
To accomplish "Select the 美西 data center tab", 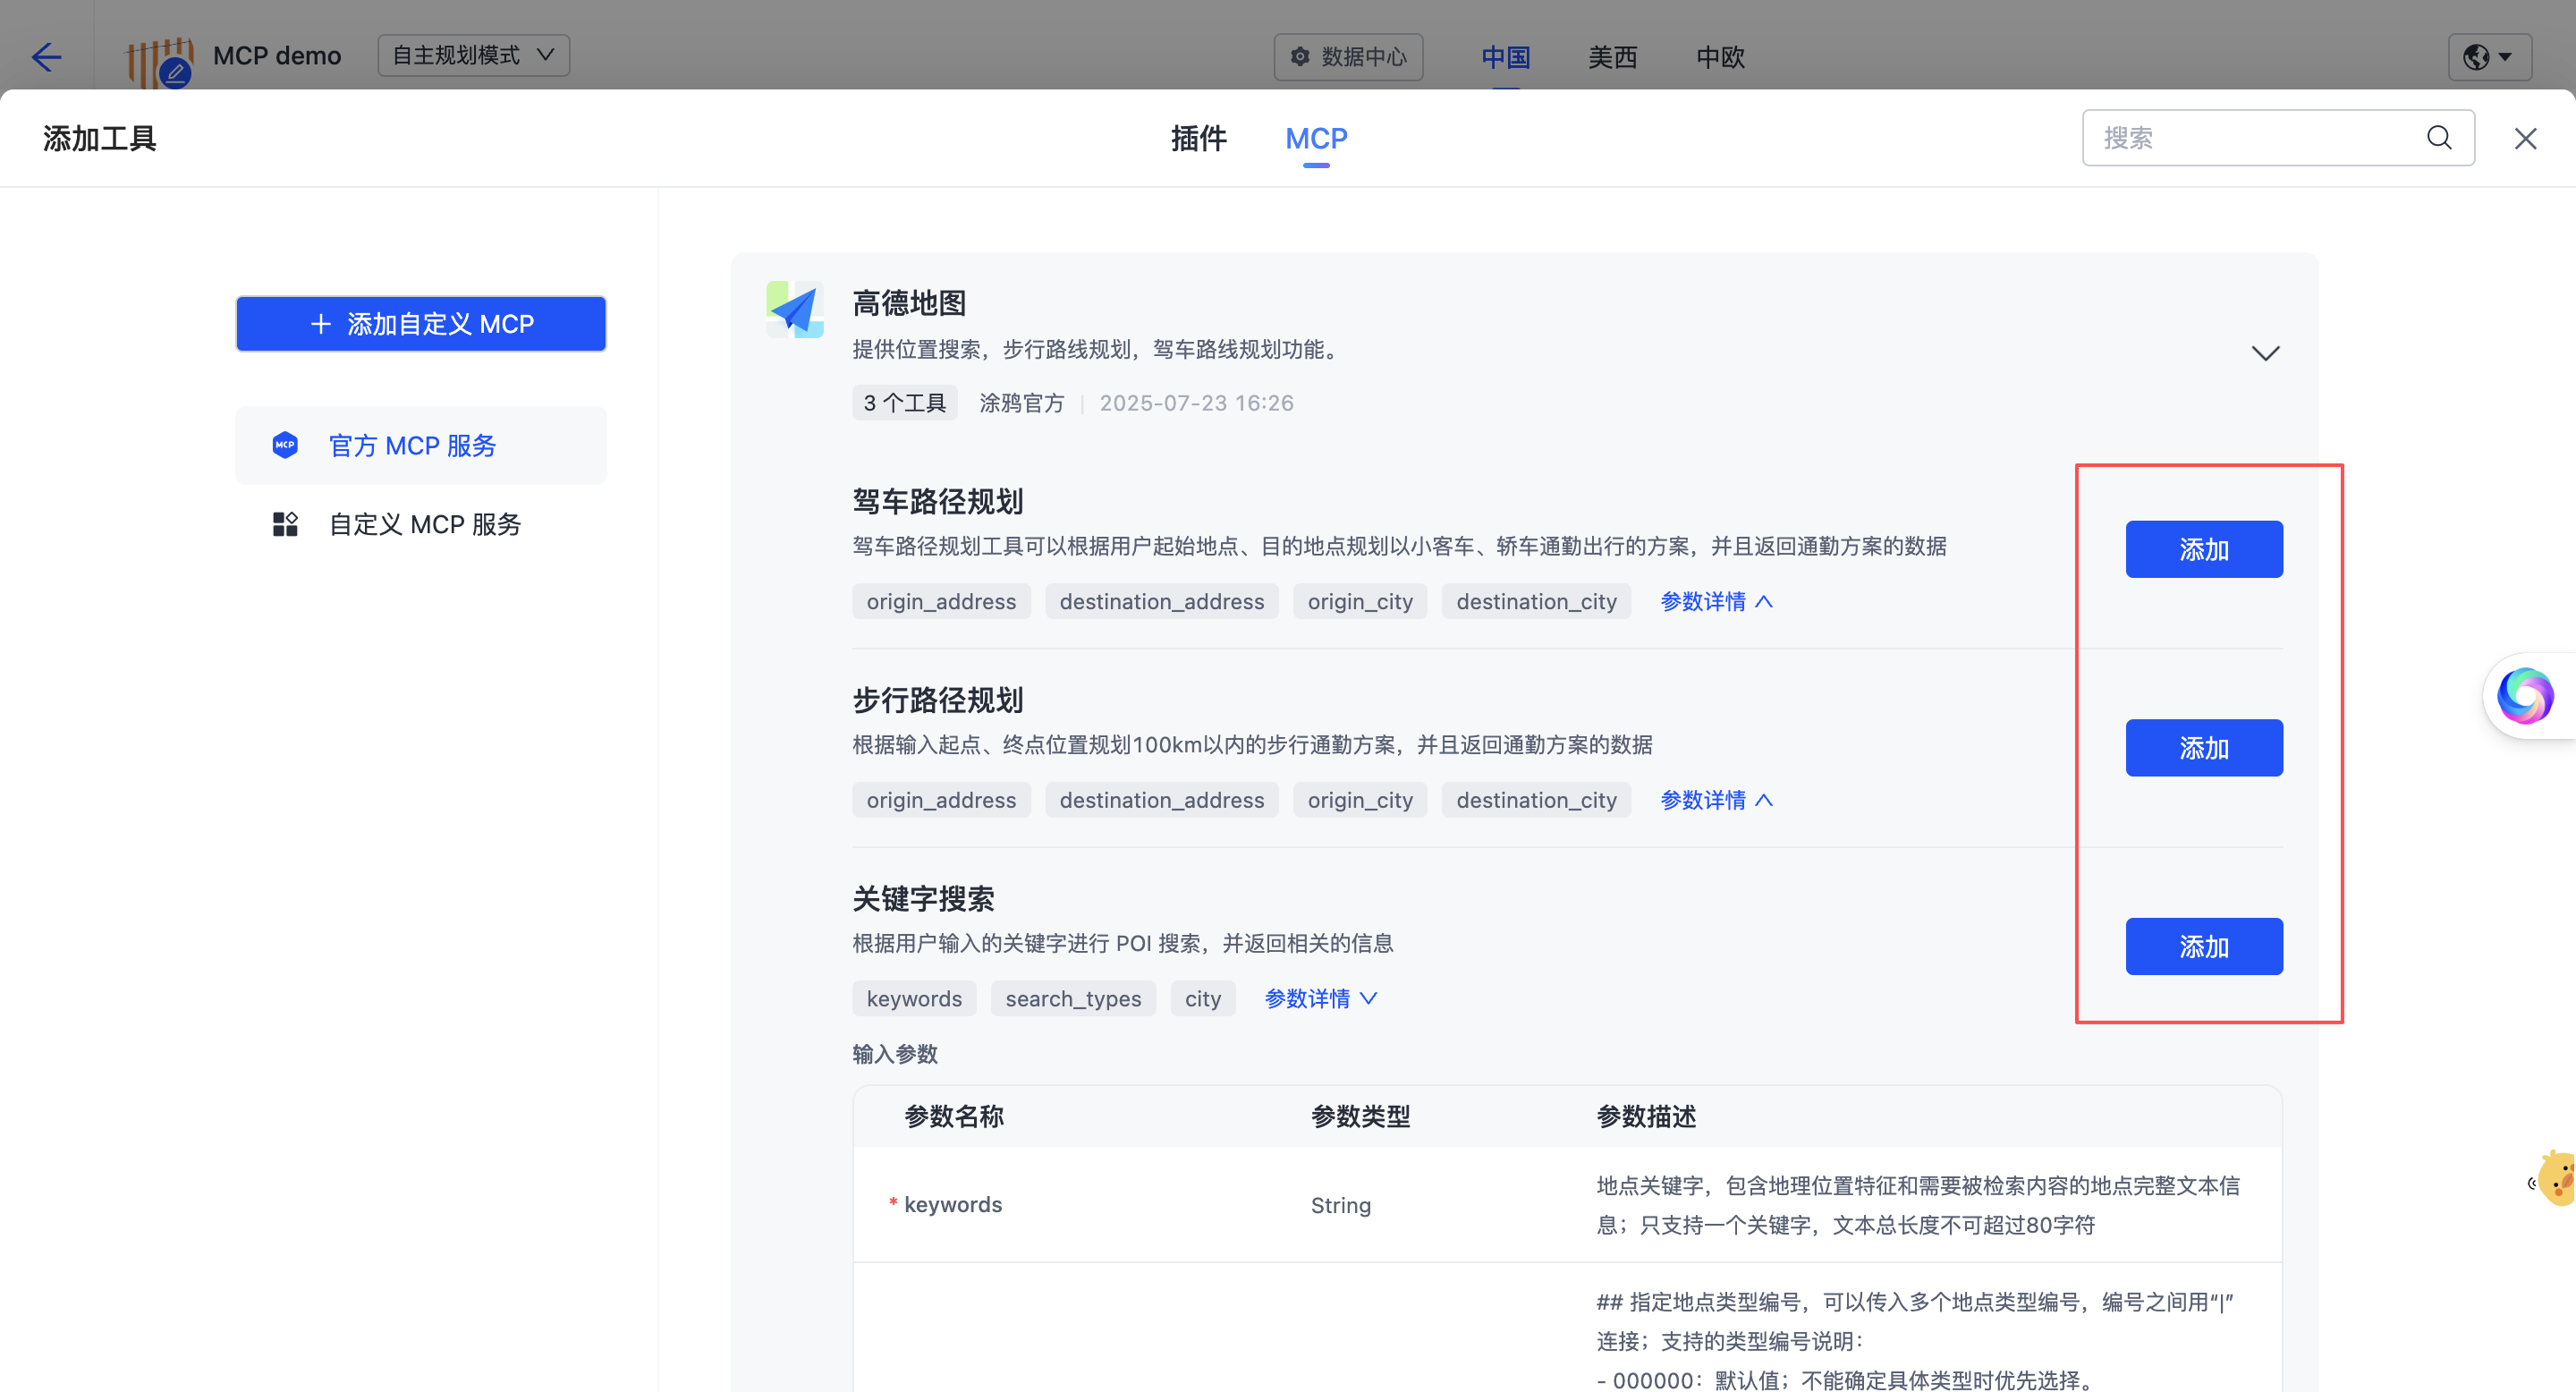I will [x=1612, y=57].
